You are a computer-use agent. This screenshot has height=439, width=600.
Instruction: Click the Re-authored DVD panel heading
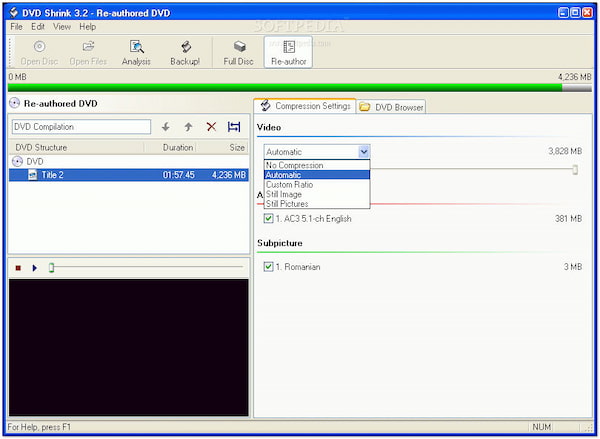click(60, 103)
